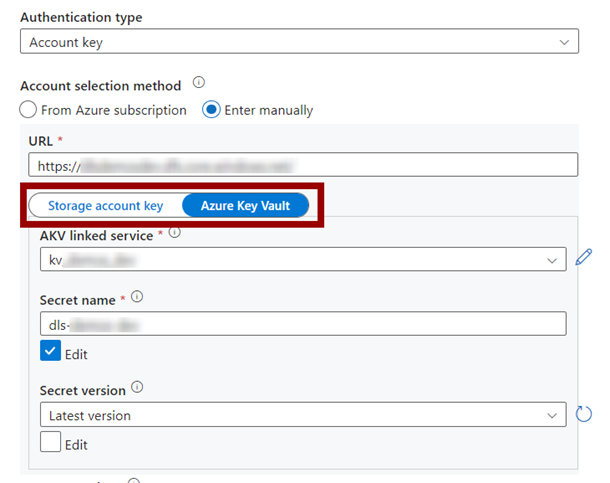
Task: Select the Azure Key Vault tab
Action: point(245,205)
